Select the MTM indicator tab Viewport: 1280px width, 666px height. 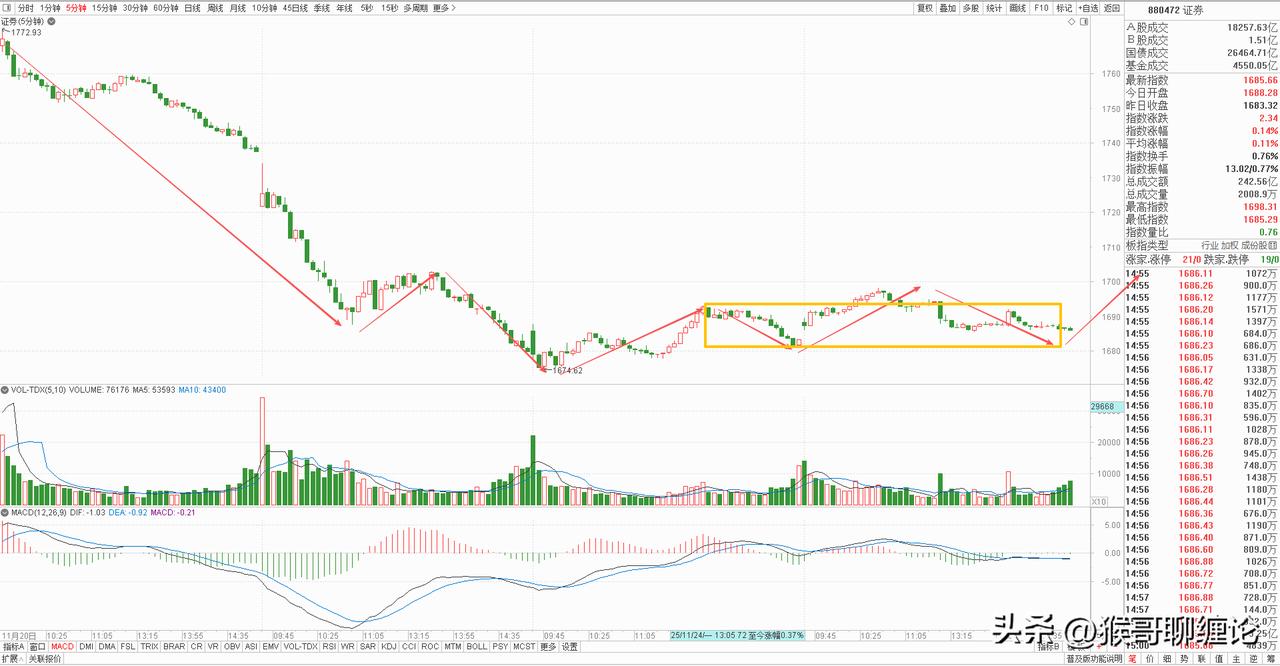[453, 646]
